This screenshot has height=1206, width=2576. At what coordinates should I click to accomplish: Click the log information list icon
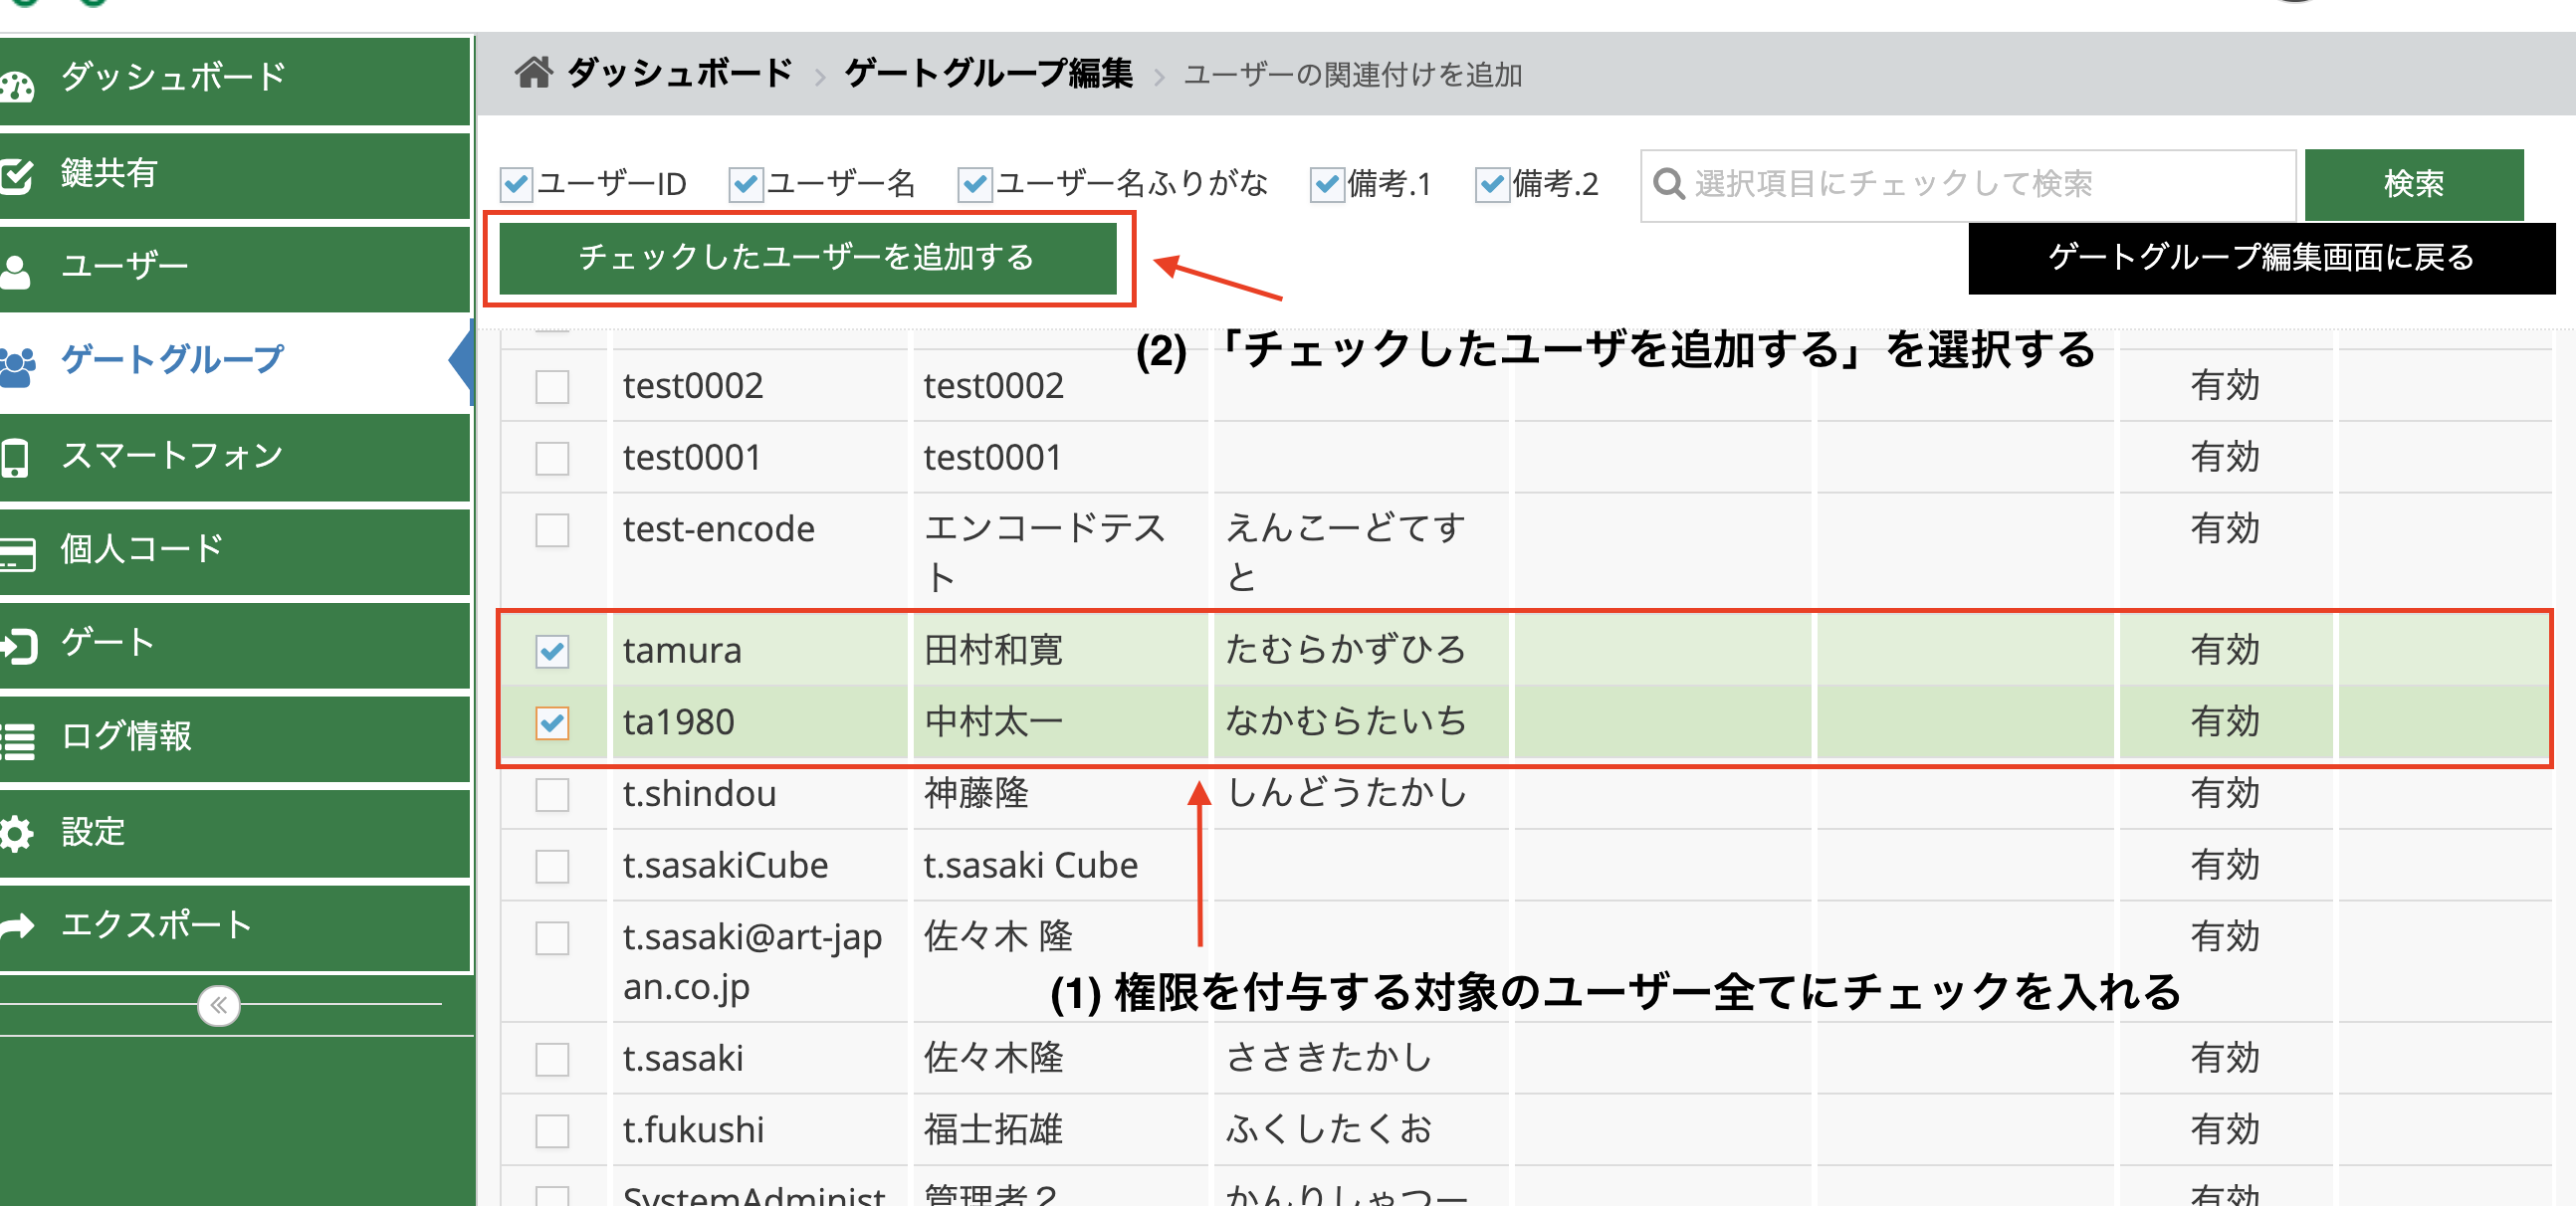[17, 741]
